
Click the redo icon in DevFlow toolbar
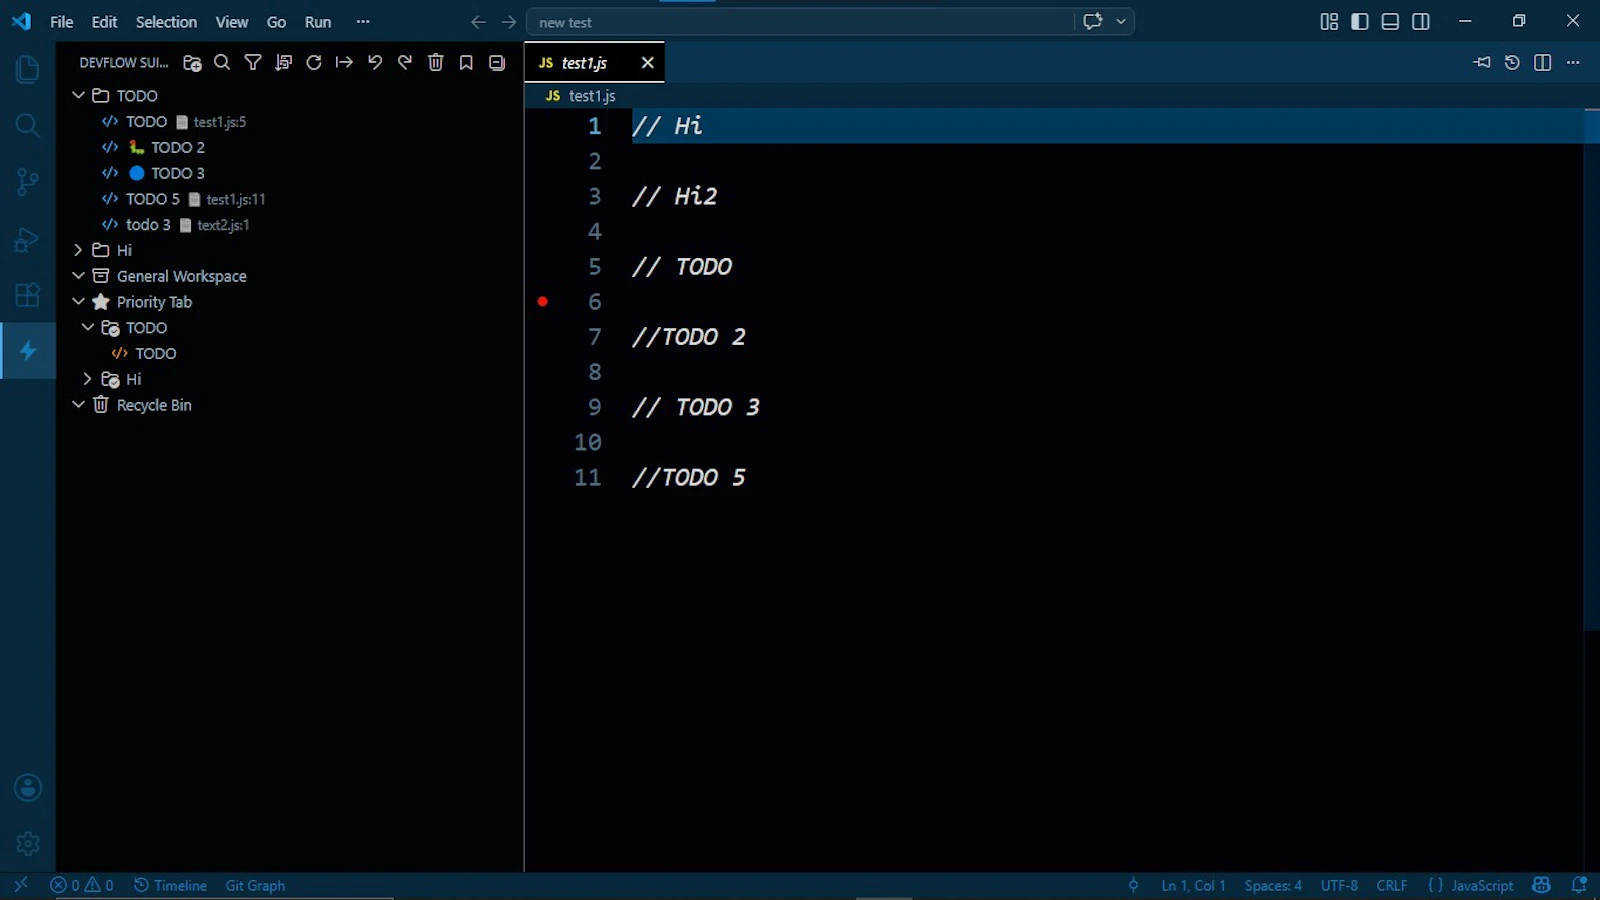point(405,63)
